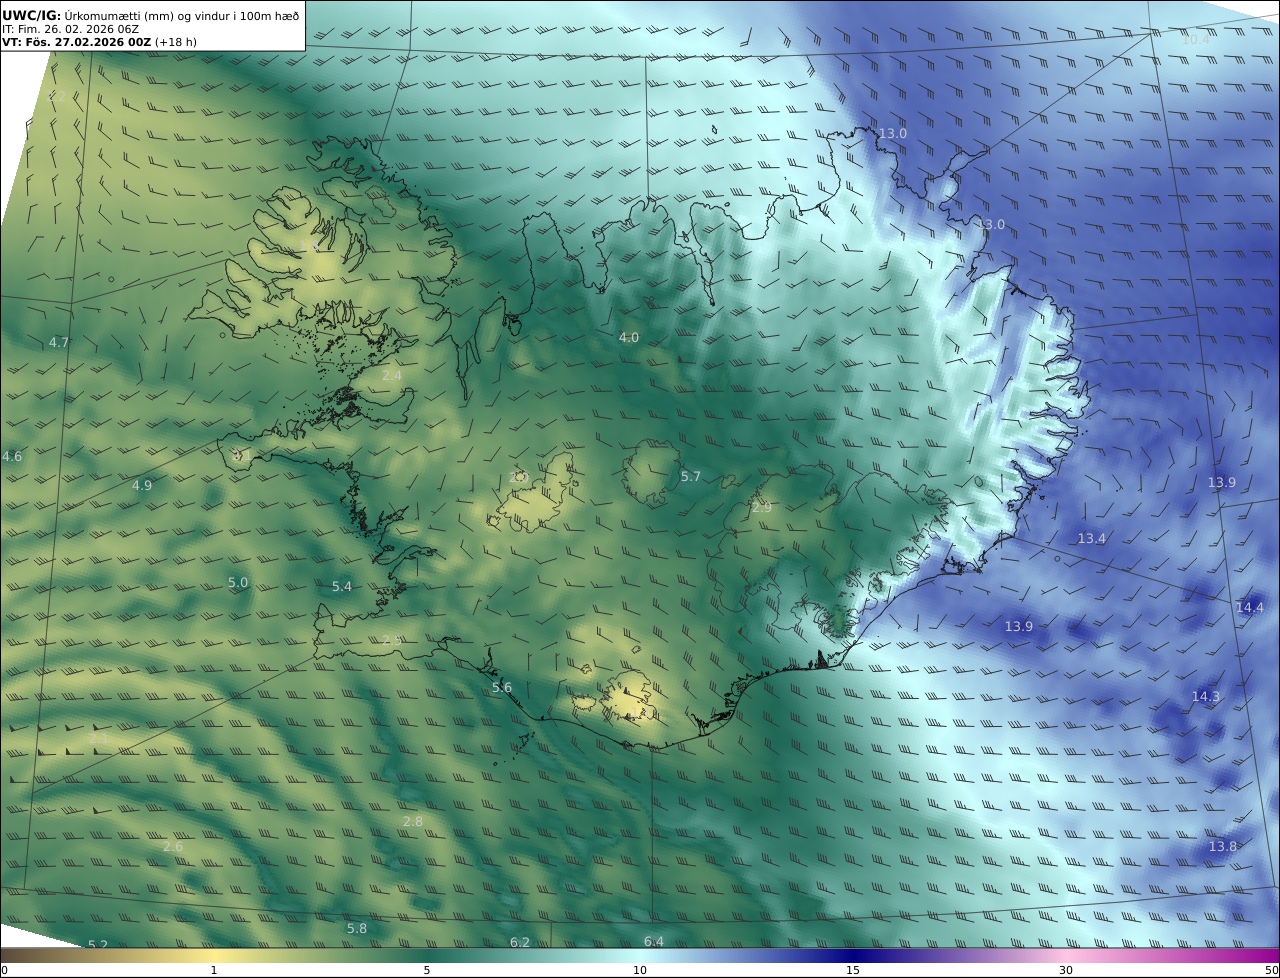
Task: Click the colorbar tick label 5
Action: pos(427,970)
